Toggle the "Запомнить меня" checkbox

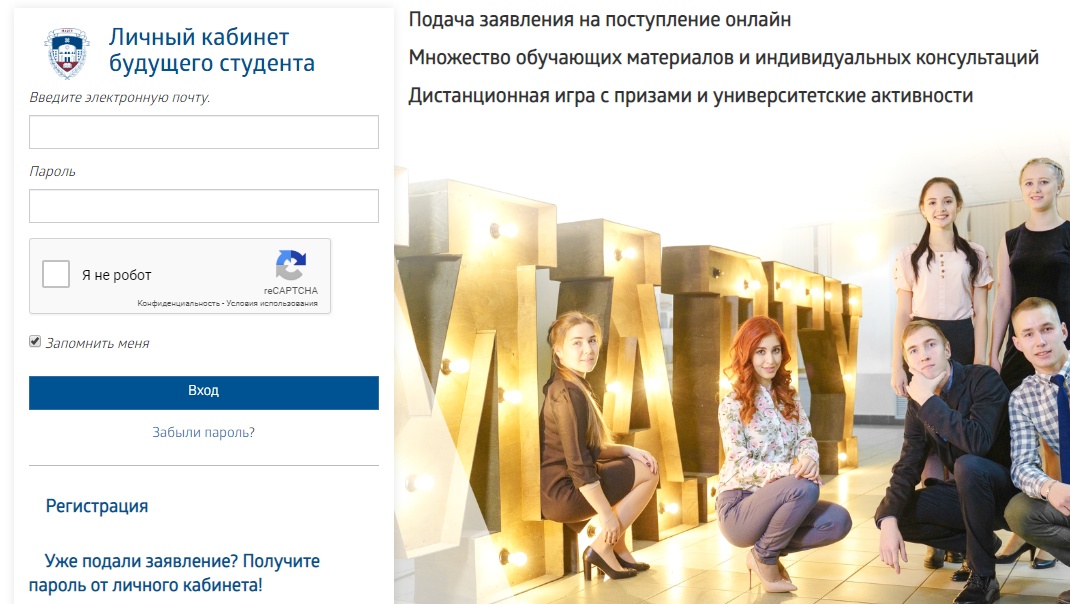pyautogui.click(x=35, y=341)
